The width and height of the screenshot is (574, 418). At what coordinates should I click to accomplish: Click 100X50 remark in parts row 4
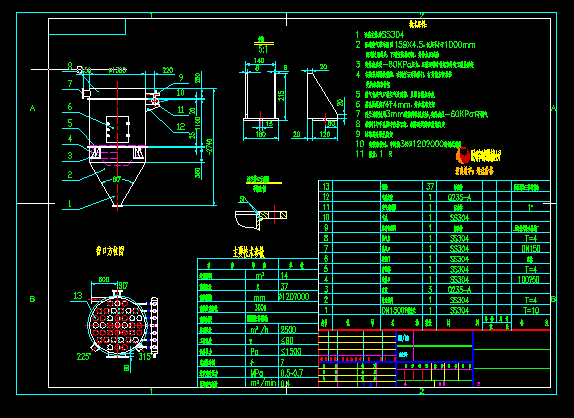(x=529, y=279)
